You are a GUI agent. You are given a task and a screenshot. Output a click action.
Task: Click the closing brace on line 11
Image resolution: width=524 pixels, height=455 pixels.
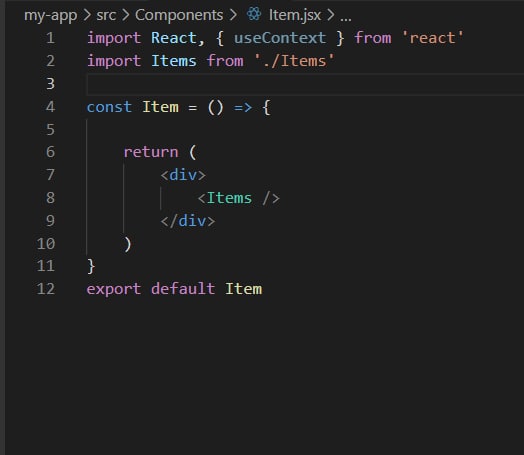pyautogui.click(x=91, y=267)
